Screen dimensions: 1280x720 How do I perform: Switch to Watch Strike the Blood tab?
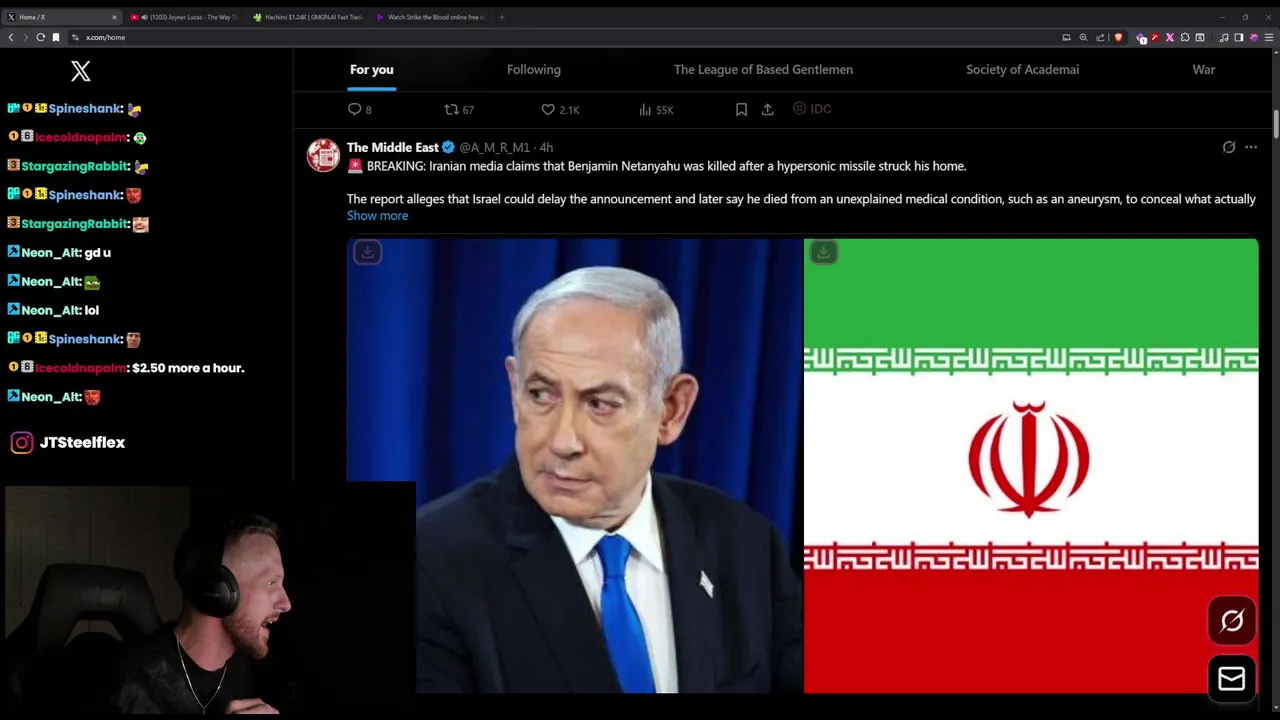coord(431,17)
